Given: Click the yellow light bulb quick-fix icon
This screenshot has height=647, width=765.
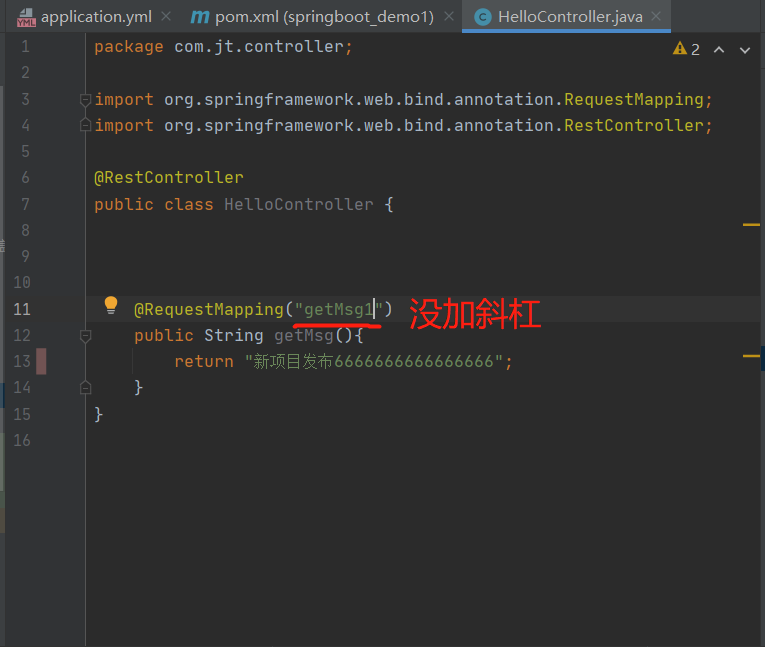Looking at the screenshot, I should point(111,305).
